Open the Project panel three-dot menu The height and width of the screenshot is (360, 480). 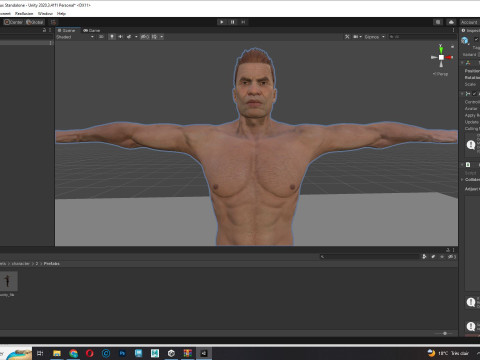click(454, 250)
